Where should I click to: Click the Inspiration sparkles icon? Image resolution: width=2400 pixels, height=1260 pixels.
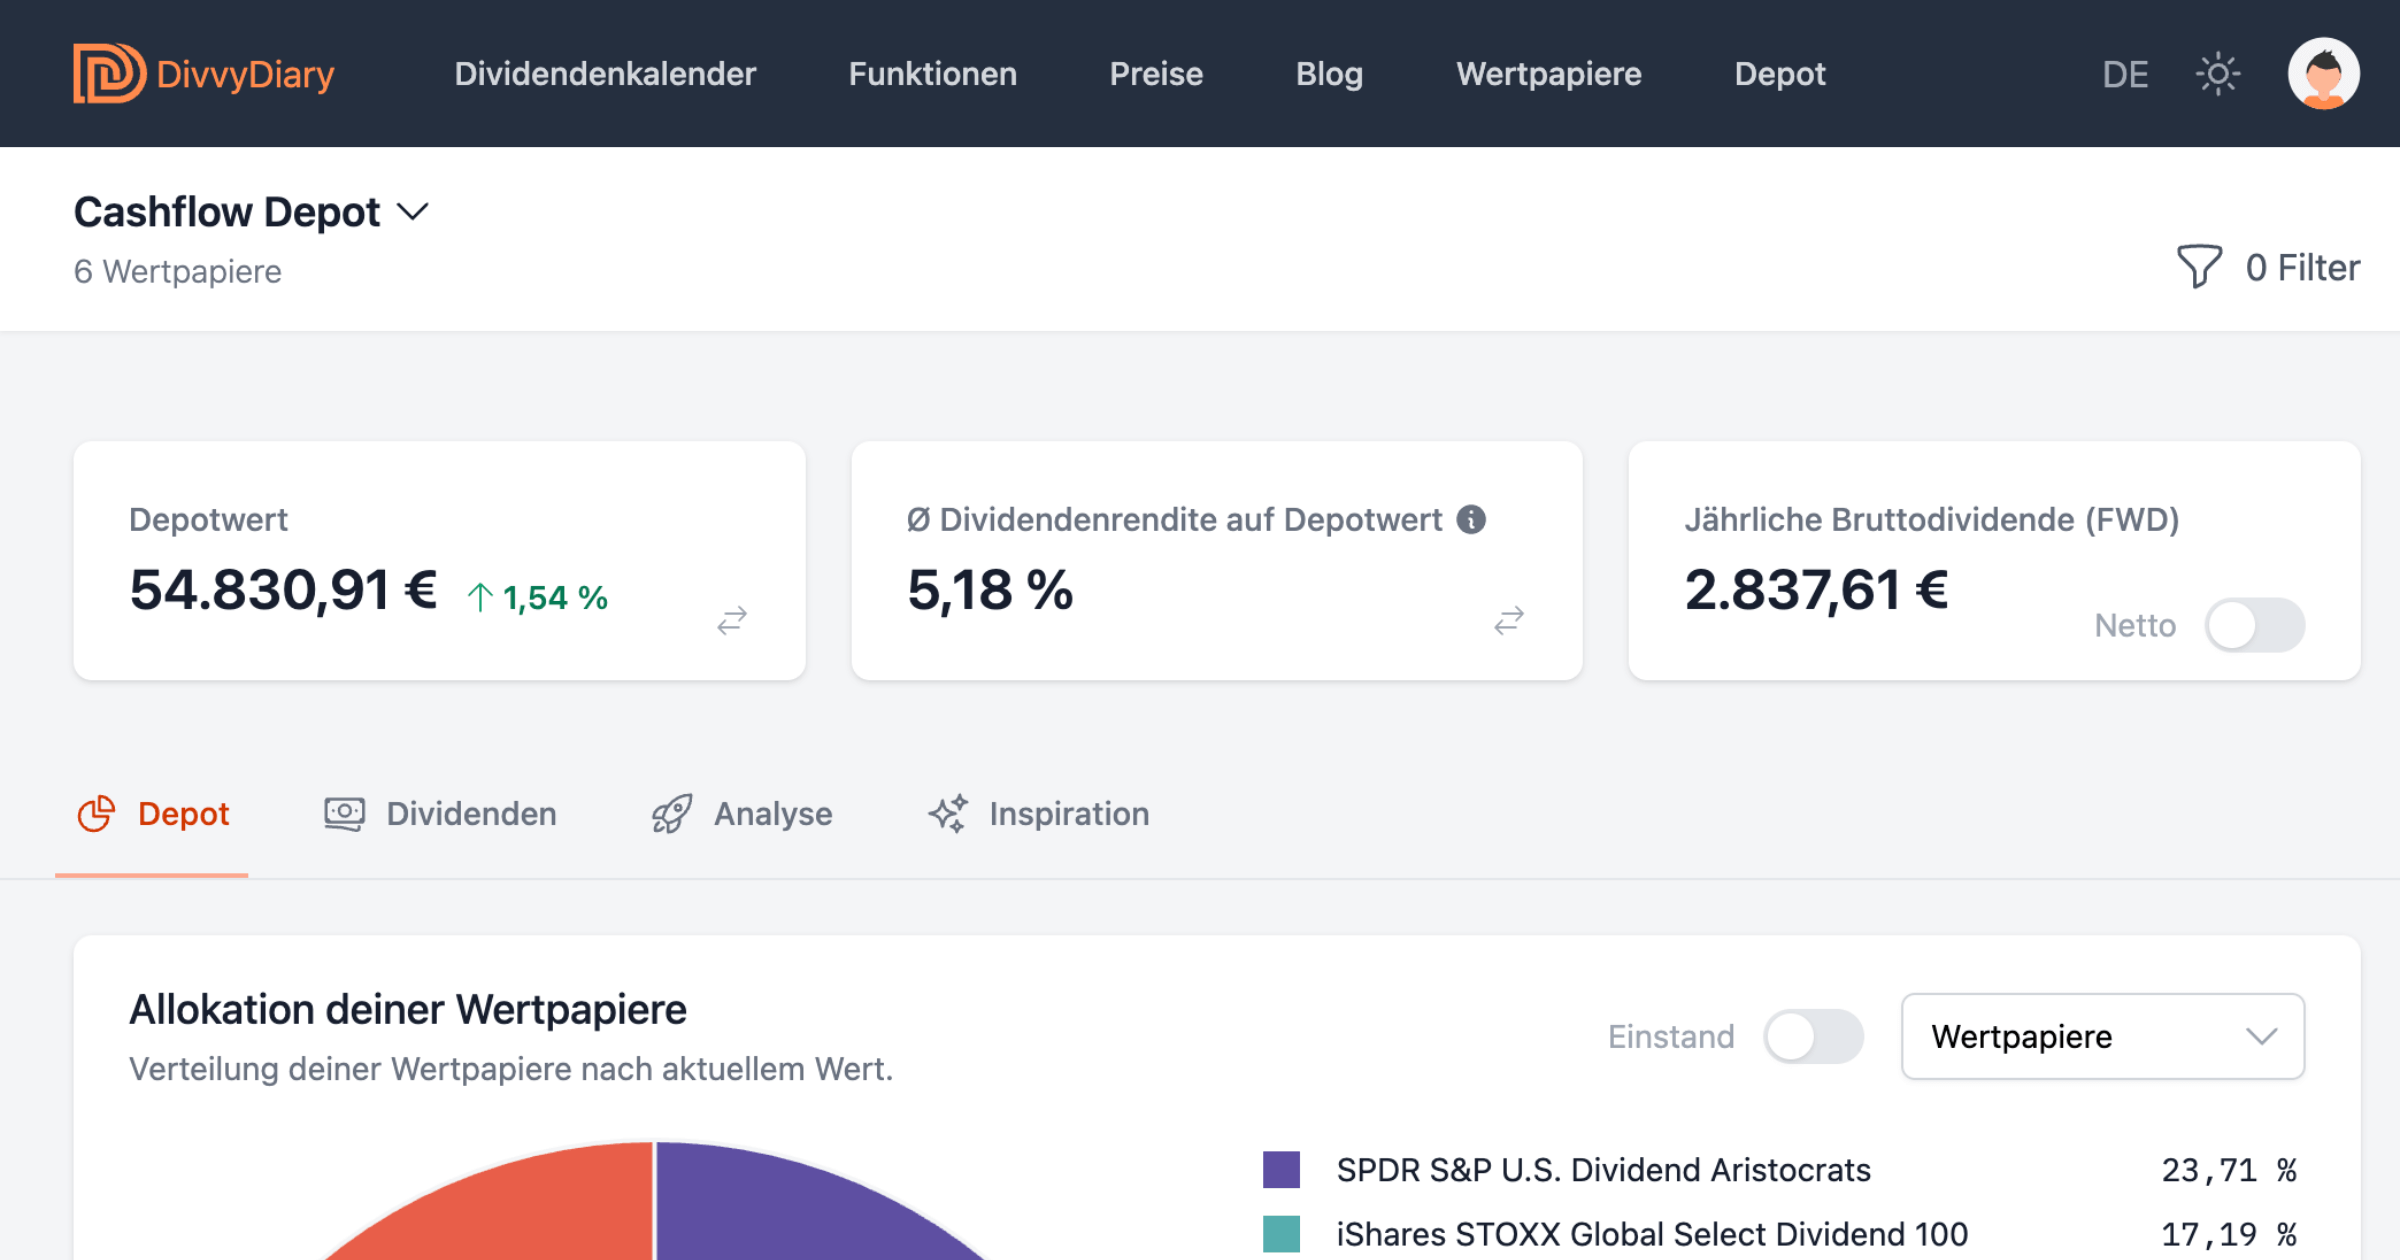tap(947, 814)
